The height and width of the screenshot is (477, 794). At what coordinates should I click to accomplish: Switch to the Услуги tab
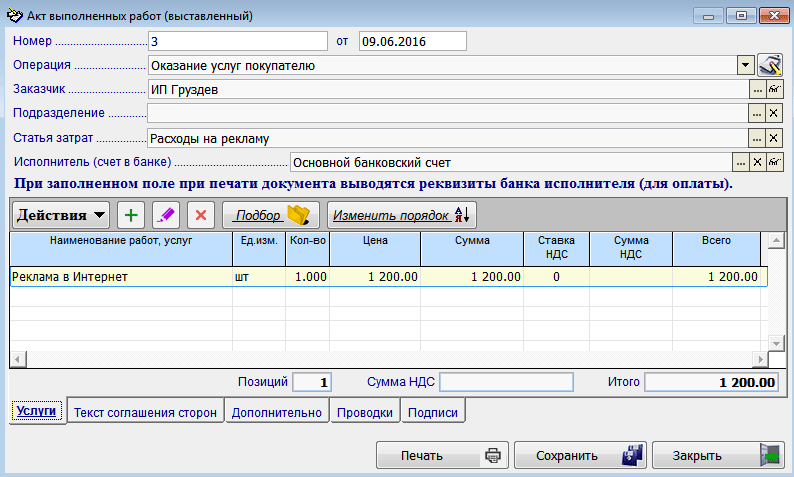coord(36,411)
